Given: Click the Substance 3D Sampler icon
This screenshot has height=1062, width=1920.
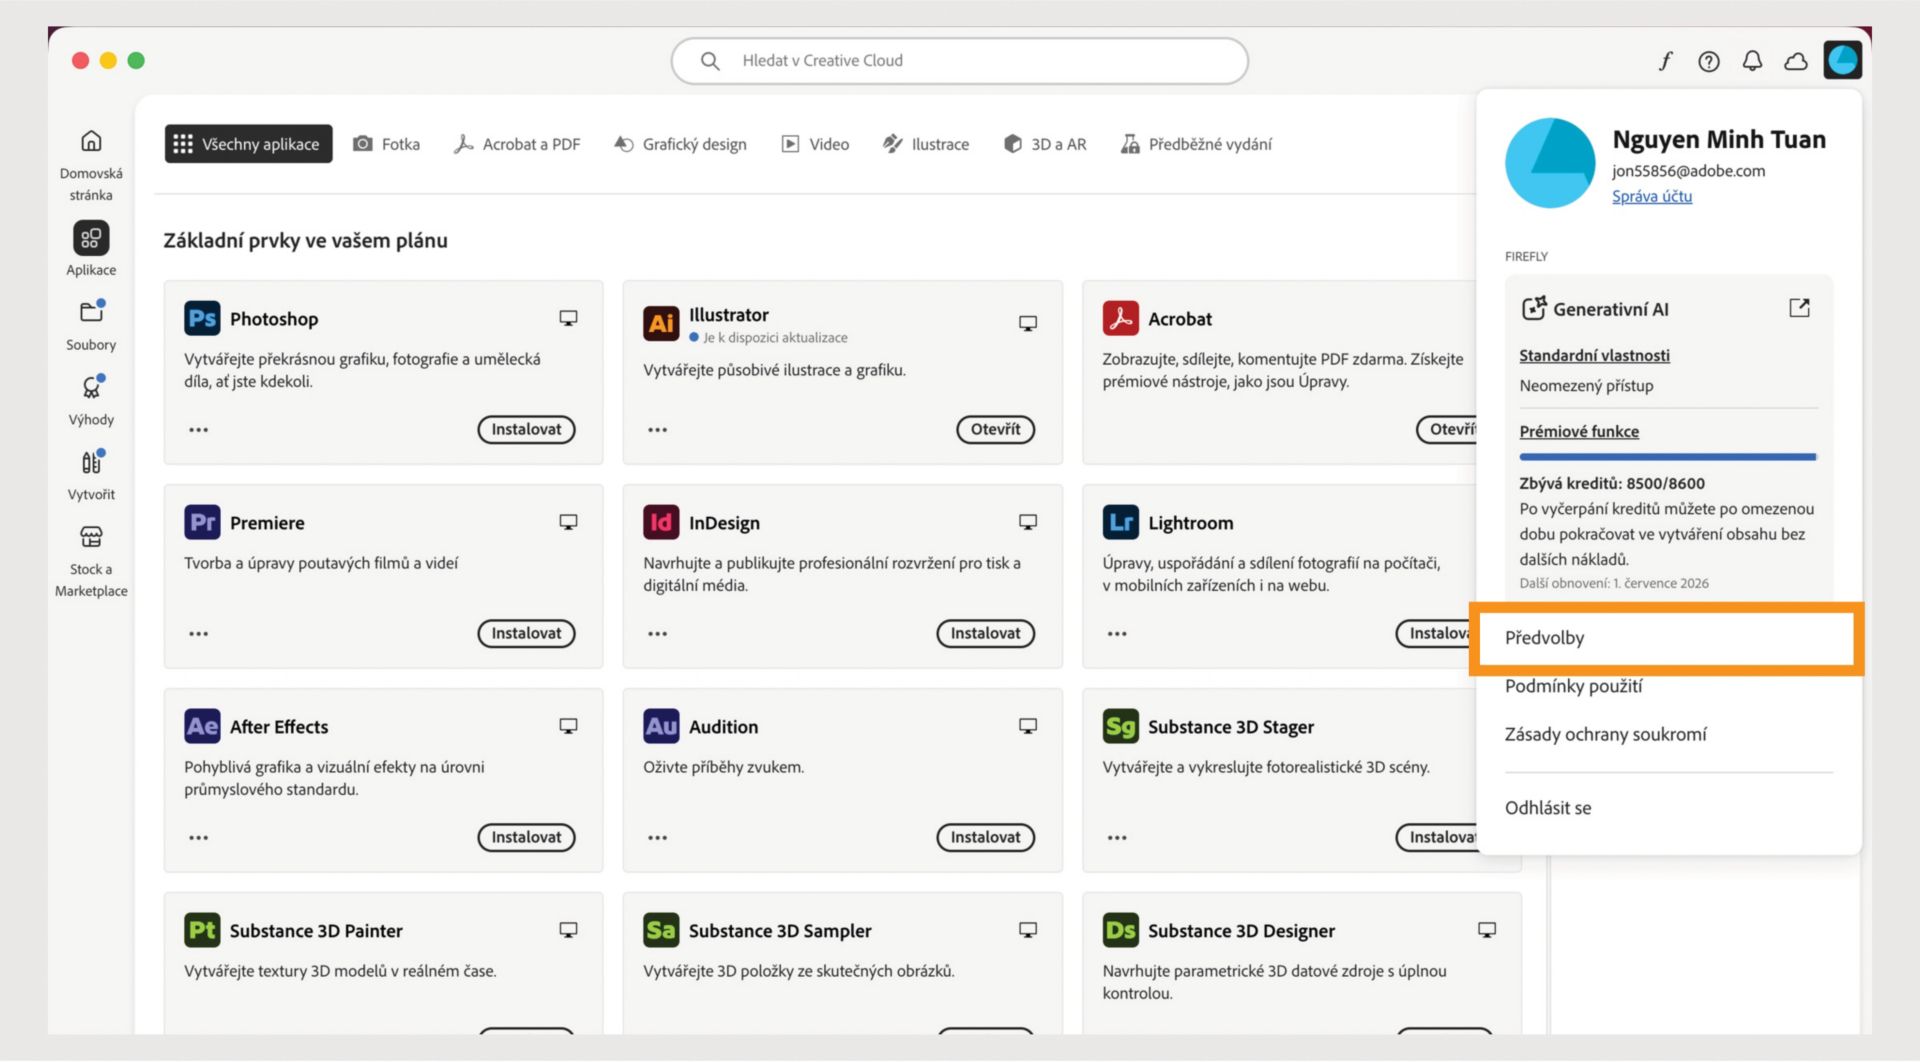Looking at the screenshot, I should coord(661,930).
